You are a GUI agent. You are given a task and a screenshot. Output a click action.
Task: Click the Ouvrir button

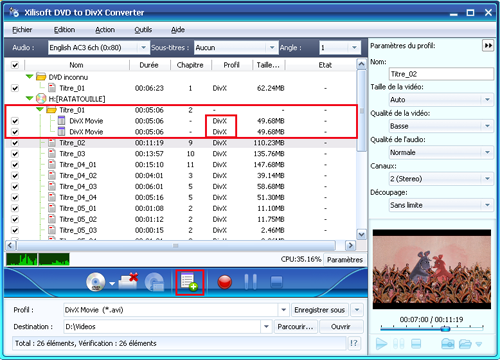340,327
